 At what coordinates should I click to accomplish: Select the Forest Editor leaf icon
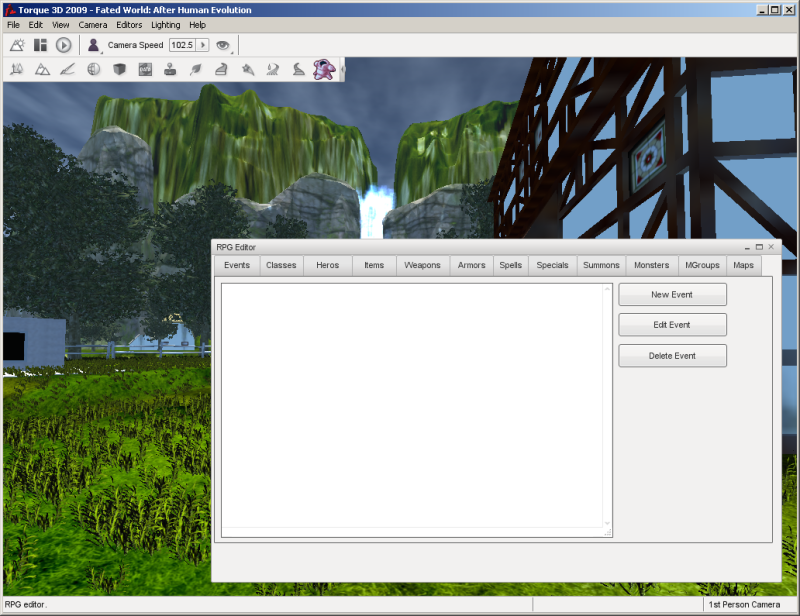tap(196, 70)
